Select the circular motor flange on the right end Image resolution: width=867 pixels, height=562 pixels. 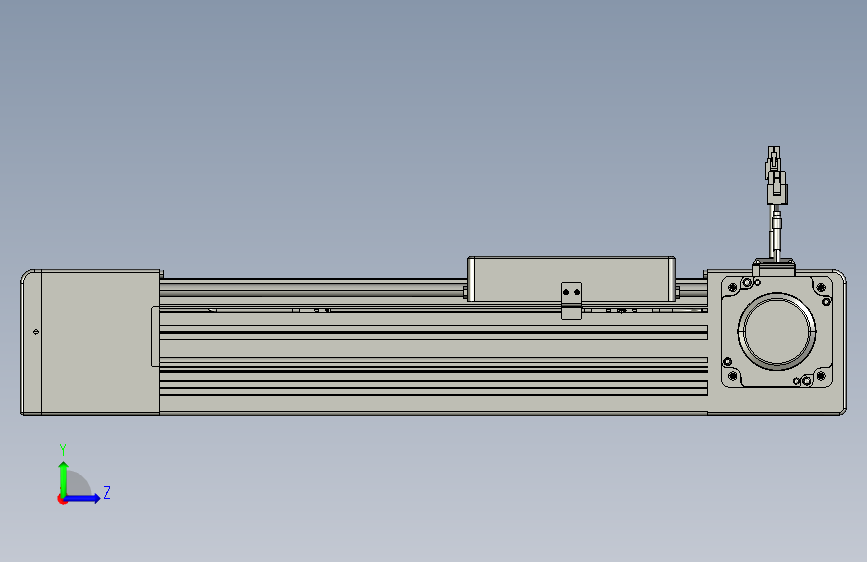pyautogui.click(x=776, y=331)
